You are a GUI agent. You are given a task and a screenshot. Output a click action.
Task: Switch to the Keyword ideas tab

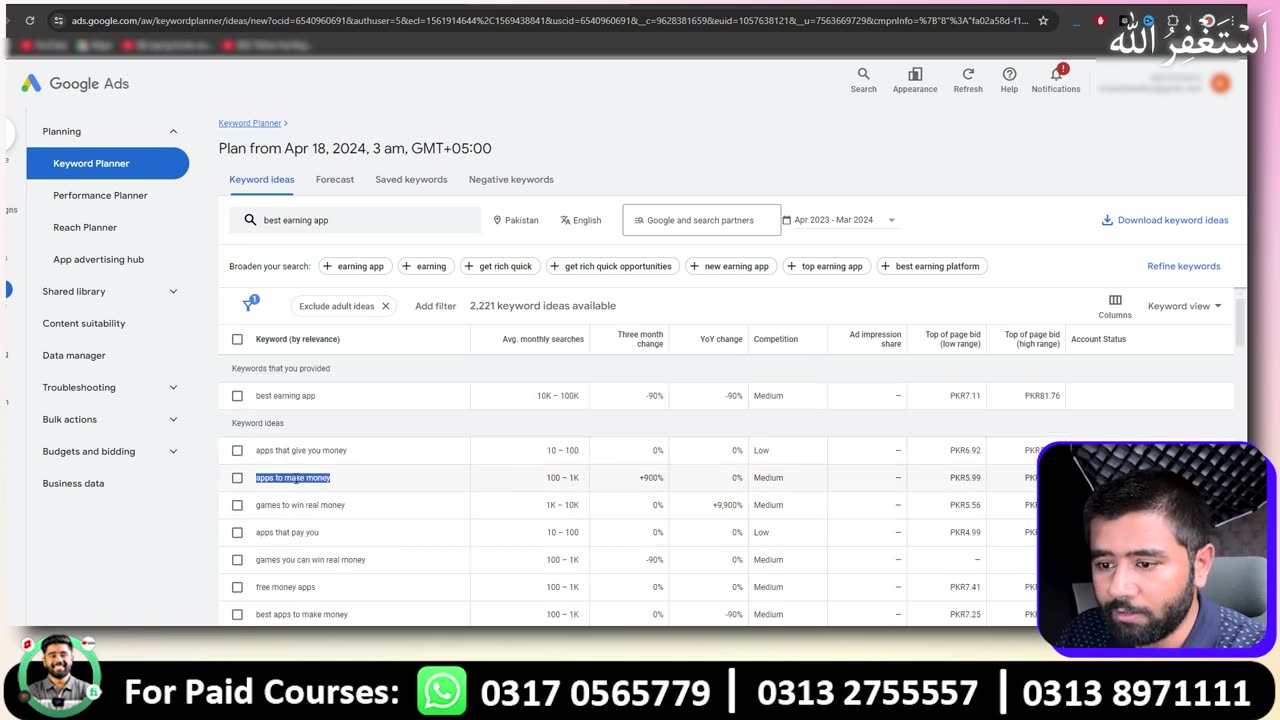pos(262,180)
